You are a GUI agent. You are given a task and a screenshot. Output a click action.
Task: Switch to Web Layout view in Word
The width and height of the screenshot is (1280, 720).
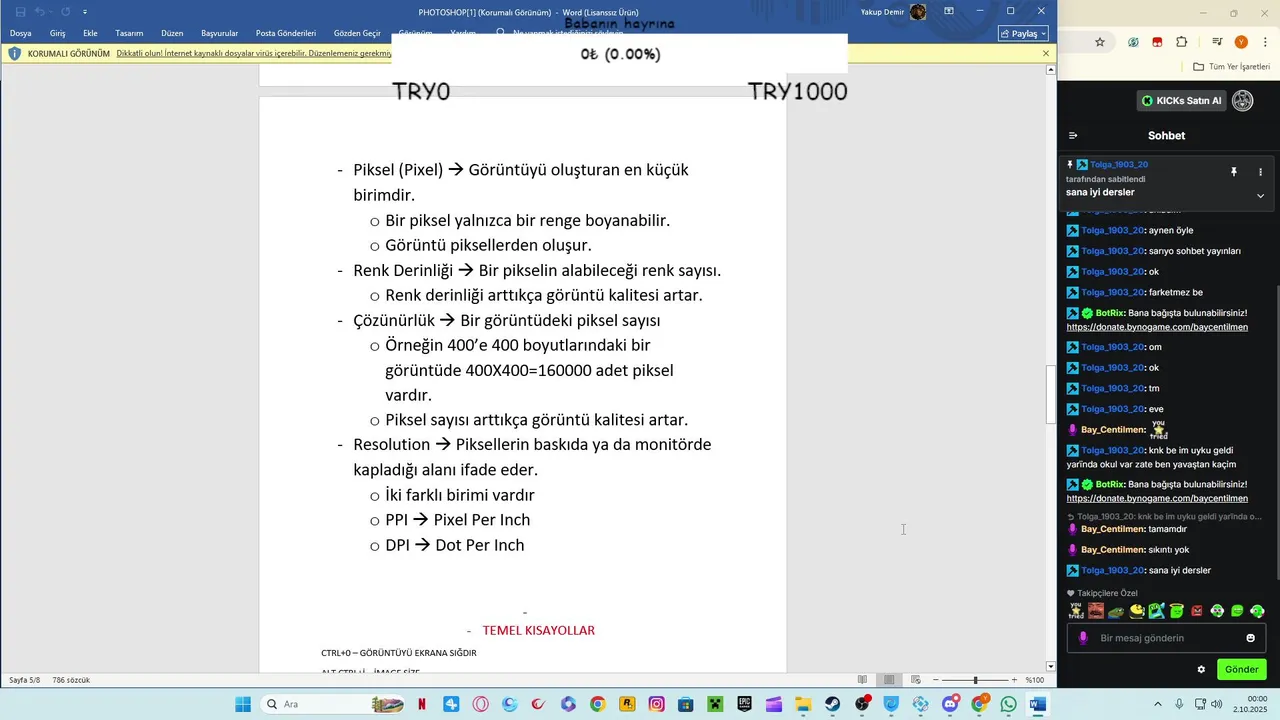tap(915, 680)
